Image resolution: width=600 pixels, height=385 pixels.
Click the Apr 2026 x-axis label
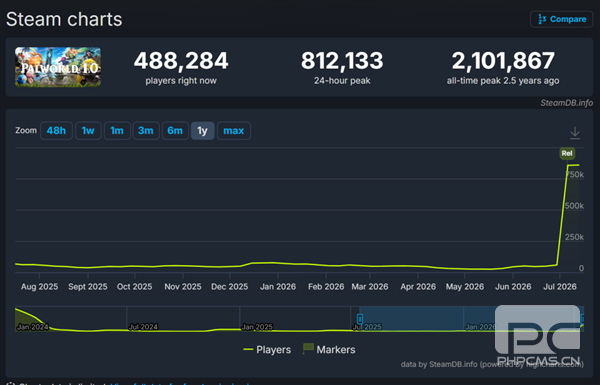tap(418, 287)
